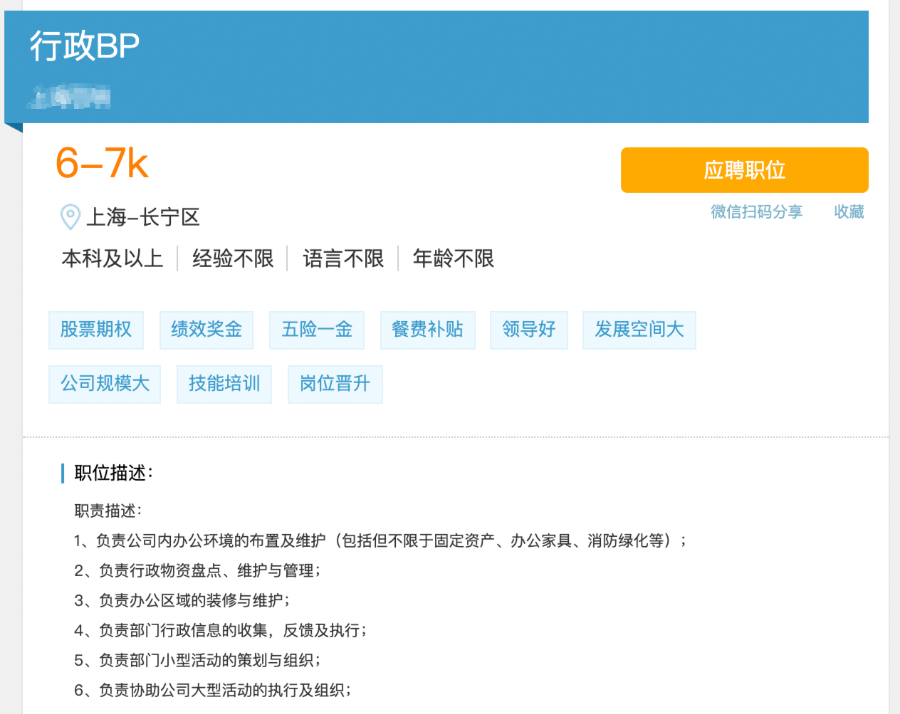Viewport: 900px width, 714px height.
Task: Click the orange 应聘职位 apply button
Action: tap(744, 170)
